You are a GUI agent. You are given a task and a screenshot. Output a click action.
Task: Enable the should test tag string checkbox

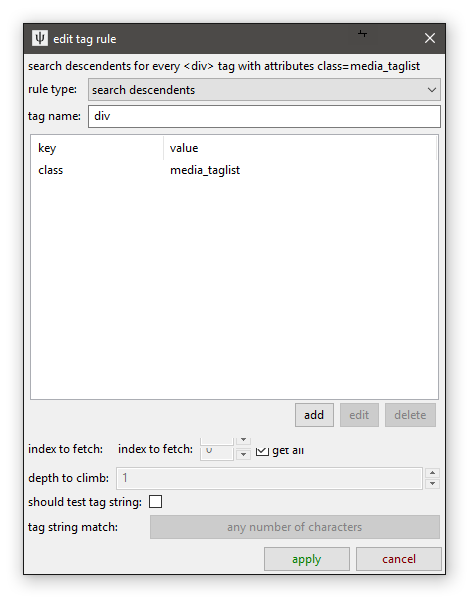(155, 502)
